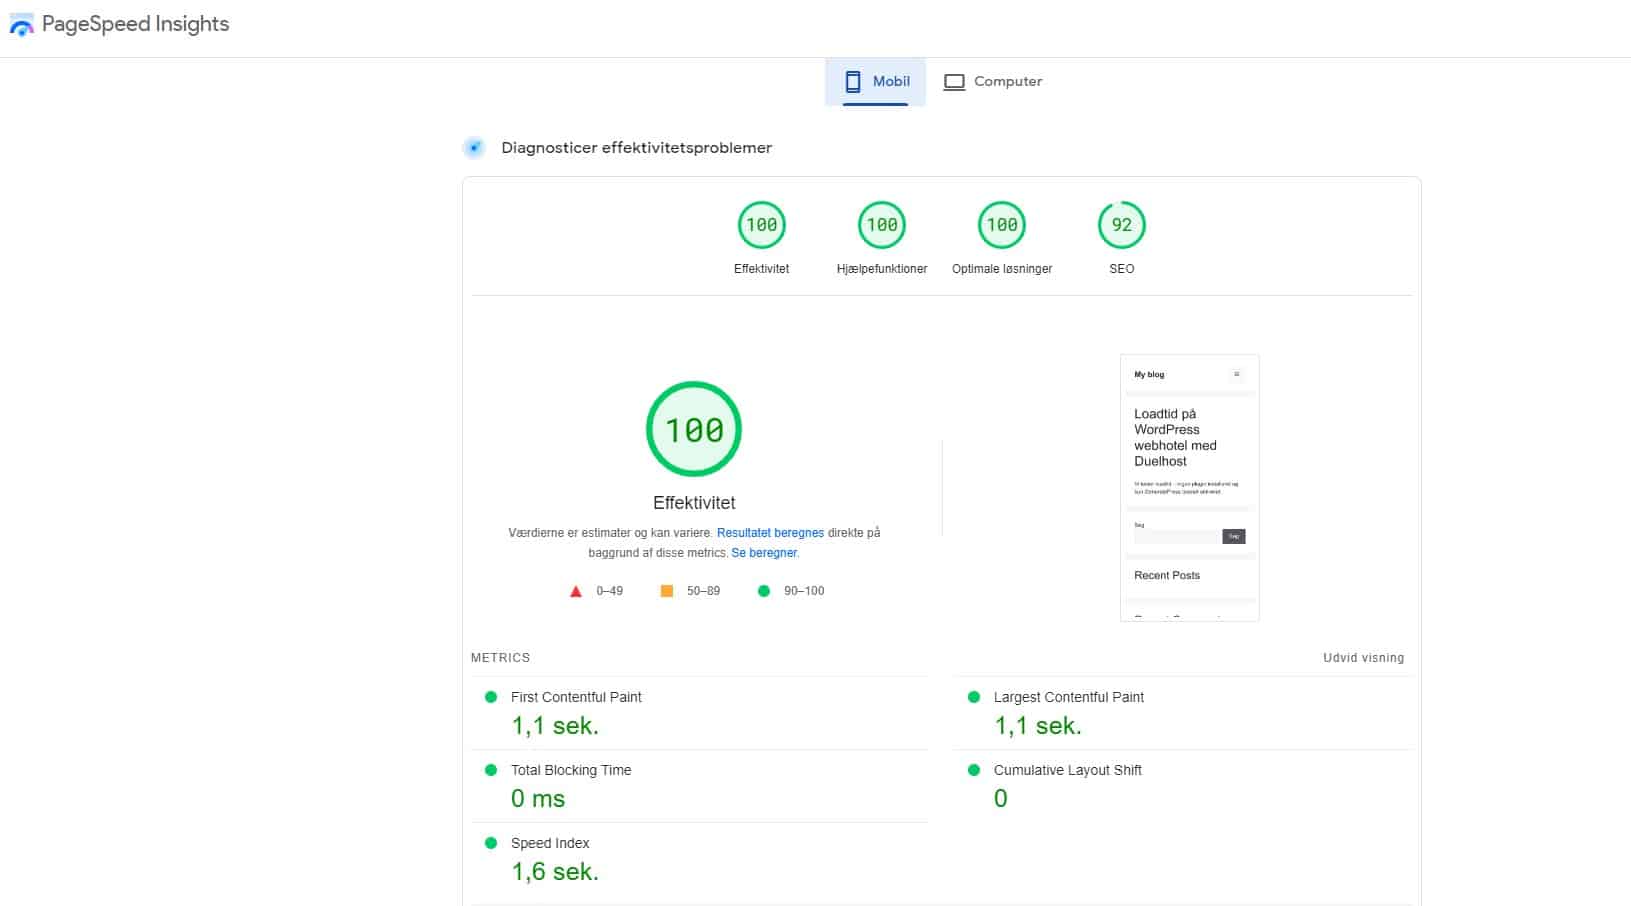
Task: Click the mobile page screenshot thumbnail
Action: (1190, 488)
